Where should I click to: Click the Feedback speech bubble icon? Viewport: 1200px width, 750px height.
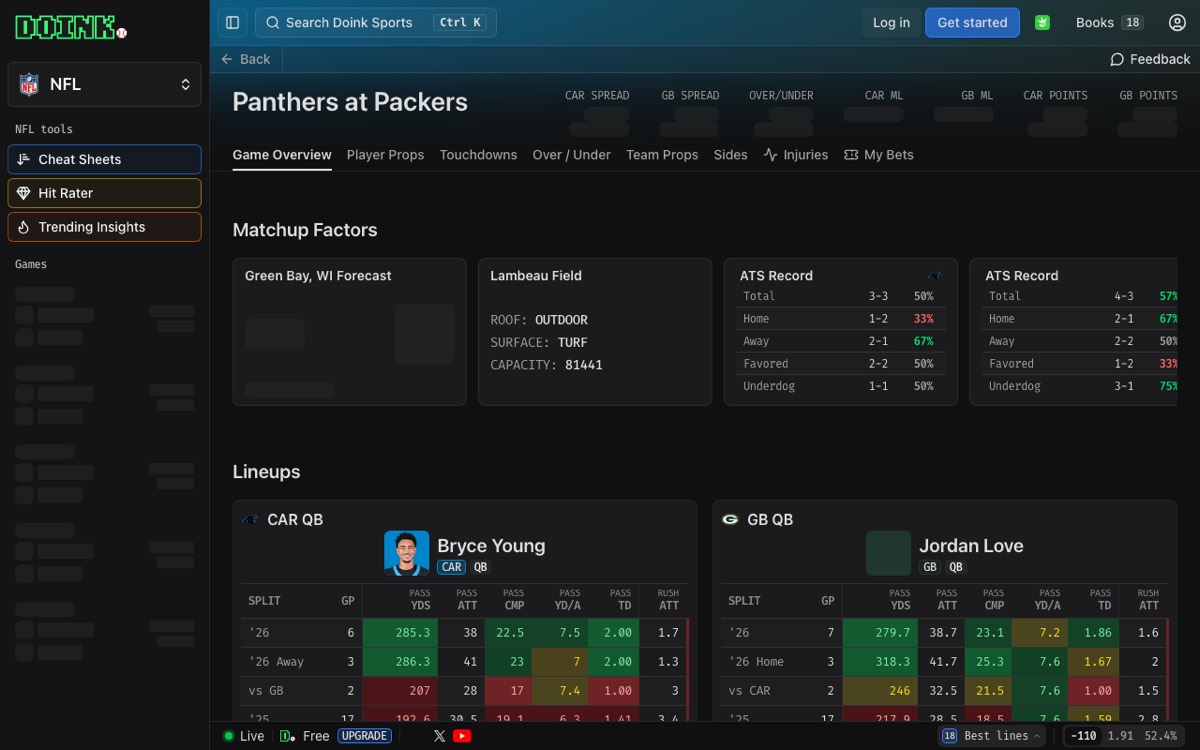(1117, 59)
